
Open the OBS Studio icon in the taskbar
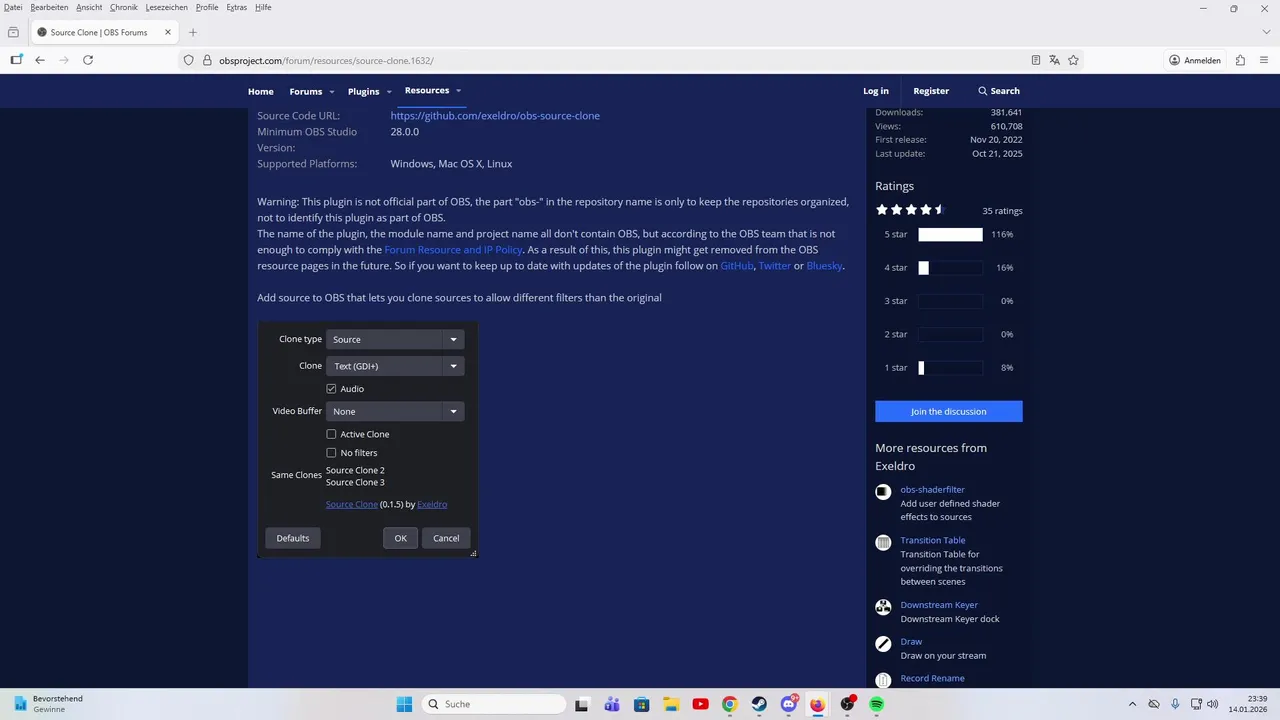(x=848, y=704)
